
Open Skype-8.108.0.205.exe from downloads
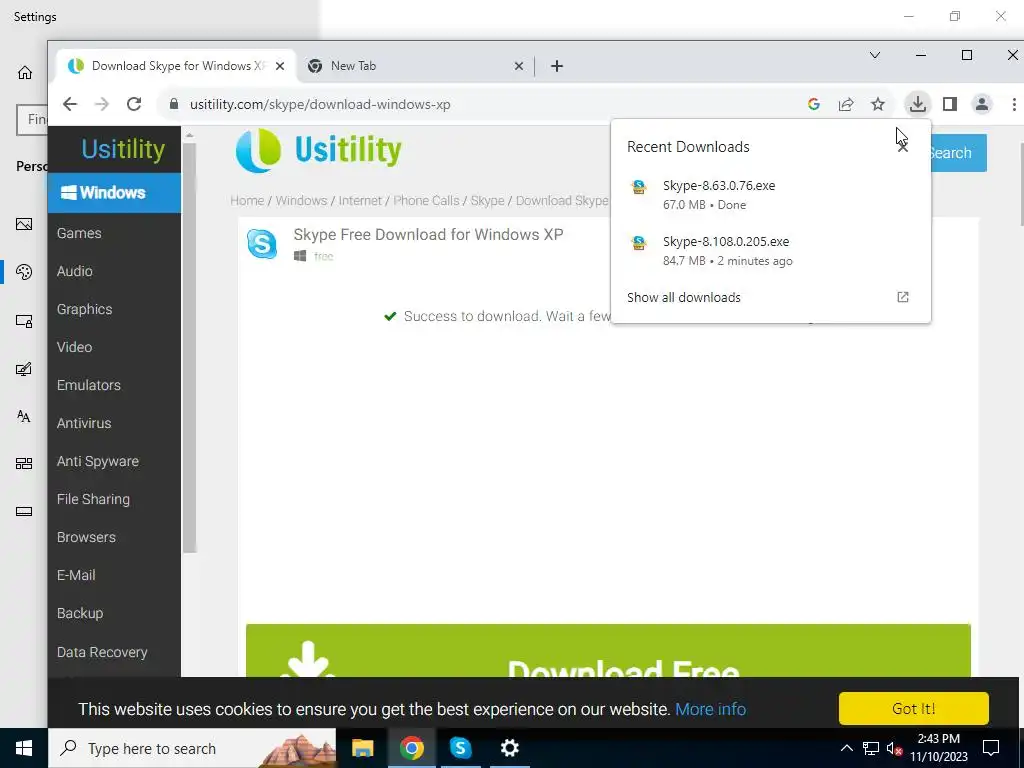pyautogui.click(x=771, y=251)
